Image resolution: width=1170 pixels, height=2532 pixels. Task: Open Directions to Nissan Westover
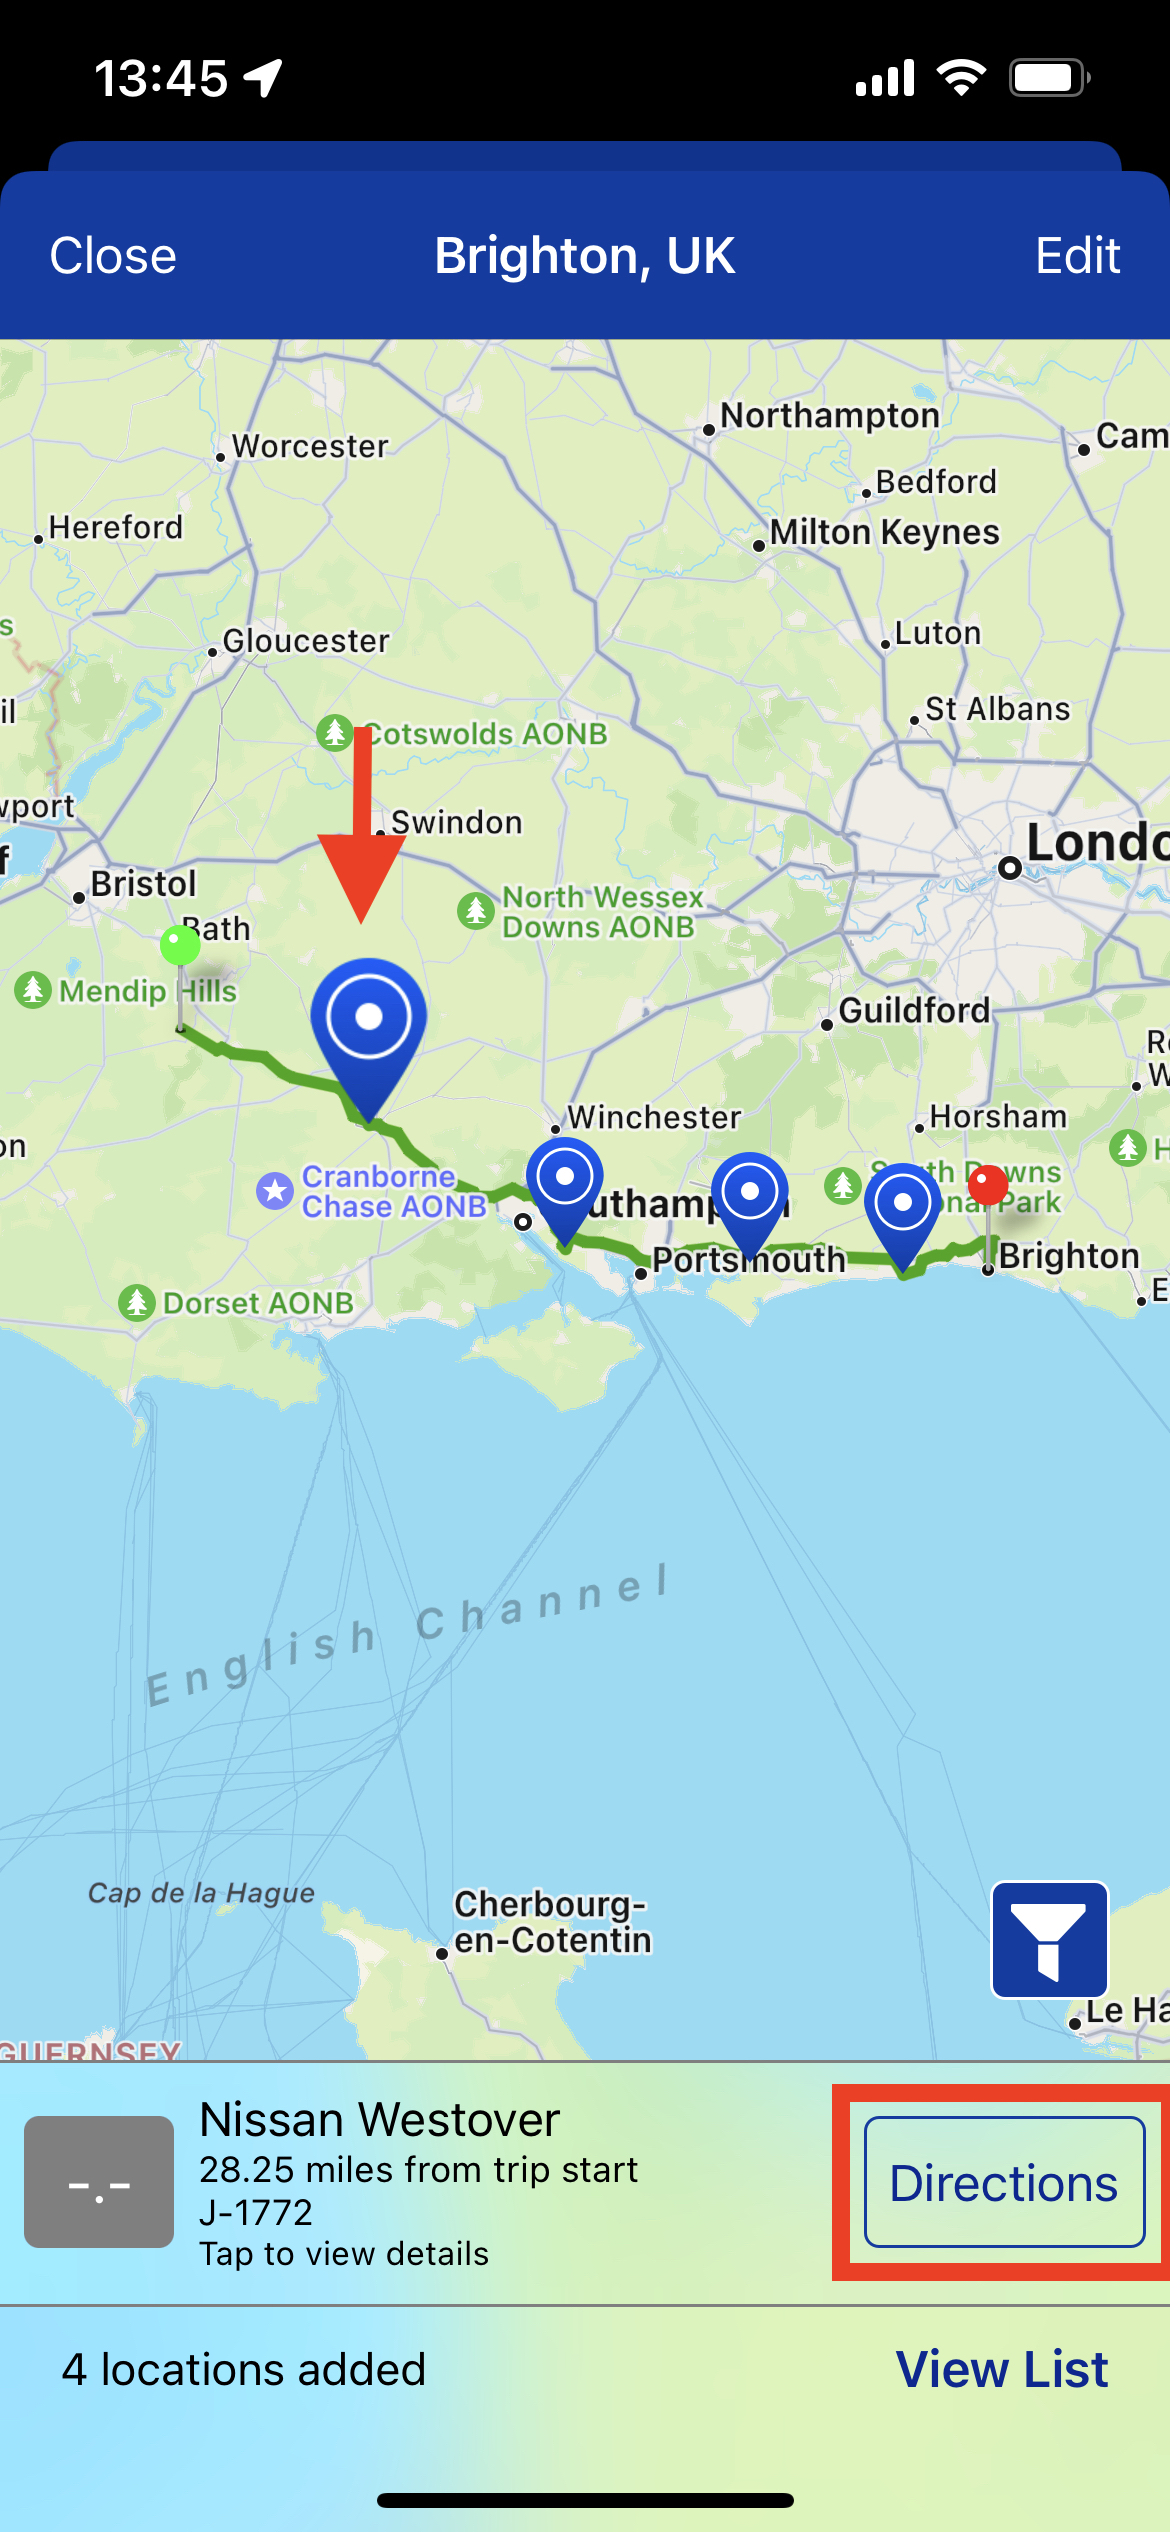(1004, 2182)
